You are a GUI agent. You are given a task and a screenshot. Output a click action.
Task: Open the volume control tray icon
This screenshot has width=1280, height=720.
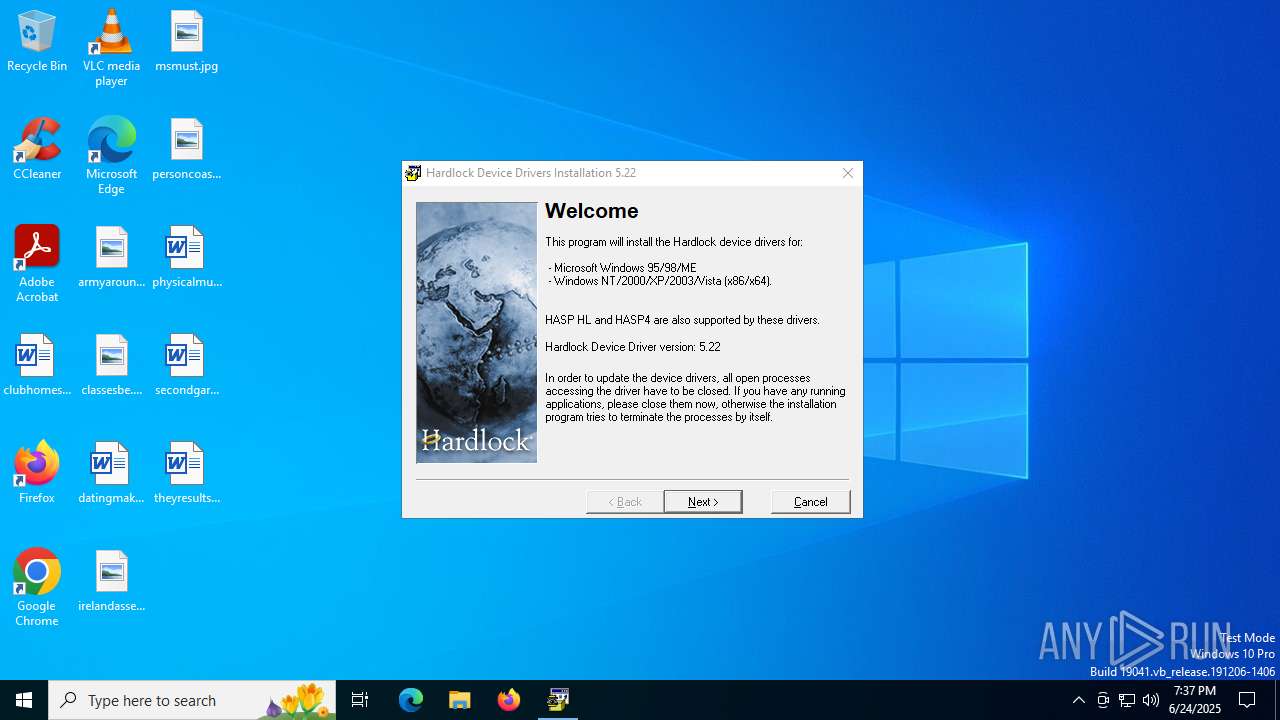click(x=1151, y=700)
